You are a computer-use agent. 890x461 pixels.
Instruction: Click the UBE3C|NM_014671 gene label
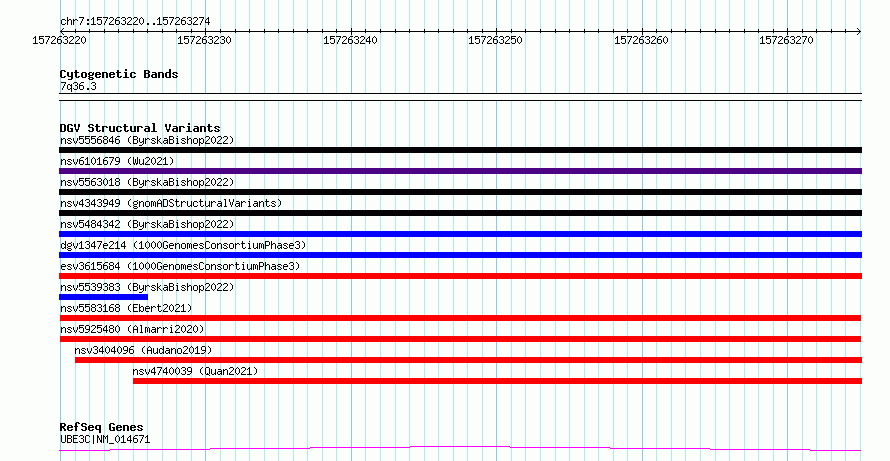click(x=105, y=439)
